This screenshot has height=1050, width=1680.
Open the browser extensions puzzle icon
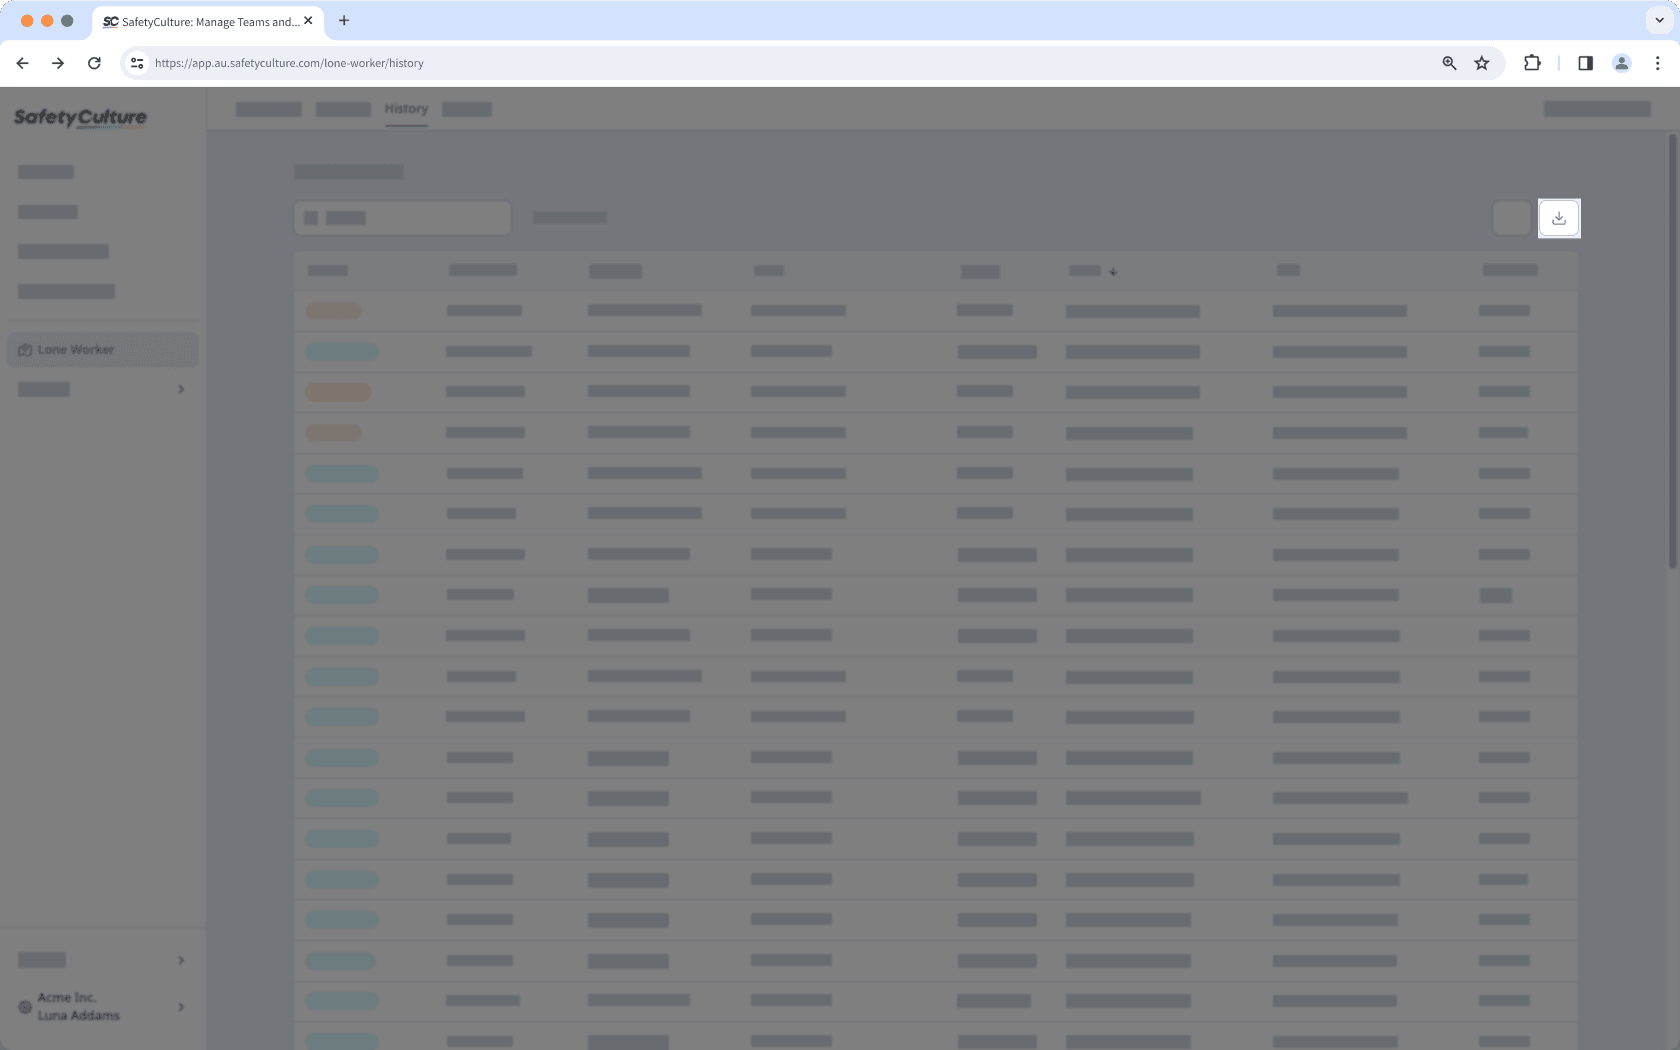click(x=1532, y=62)
